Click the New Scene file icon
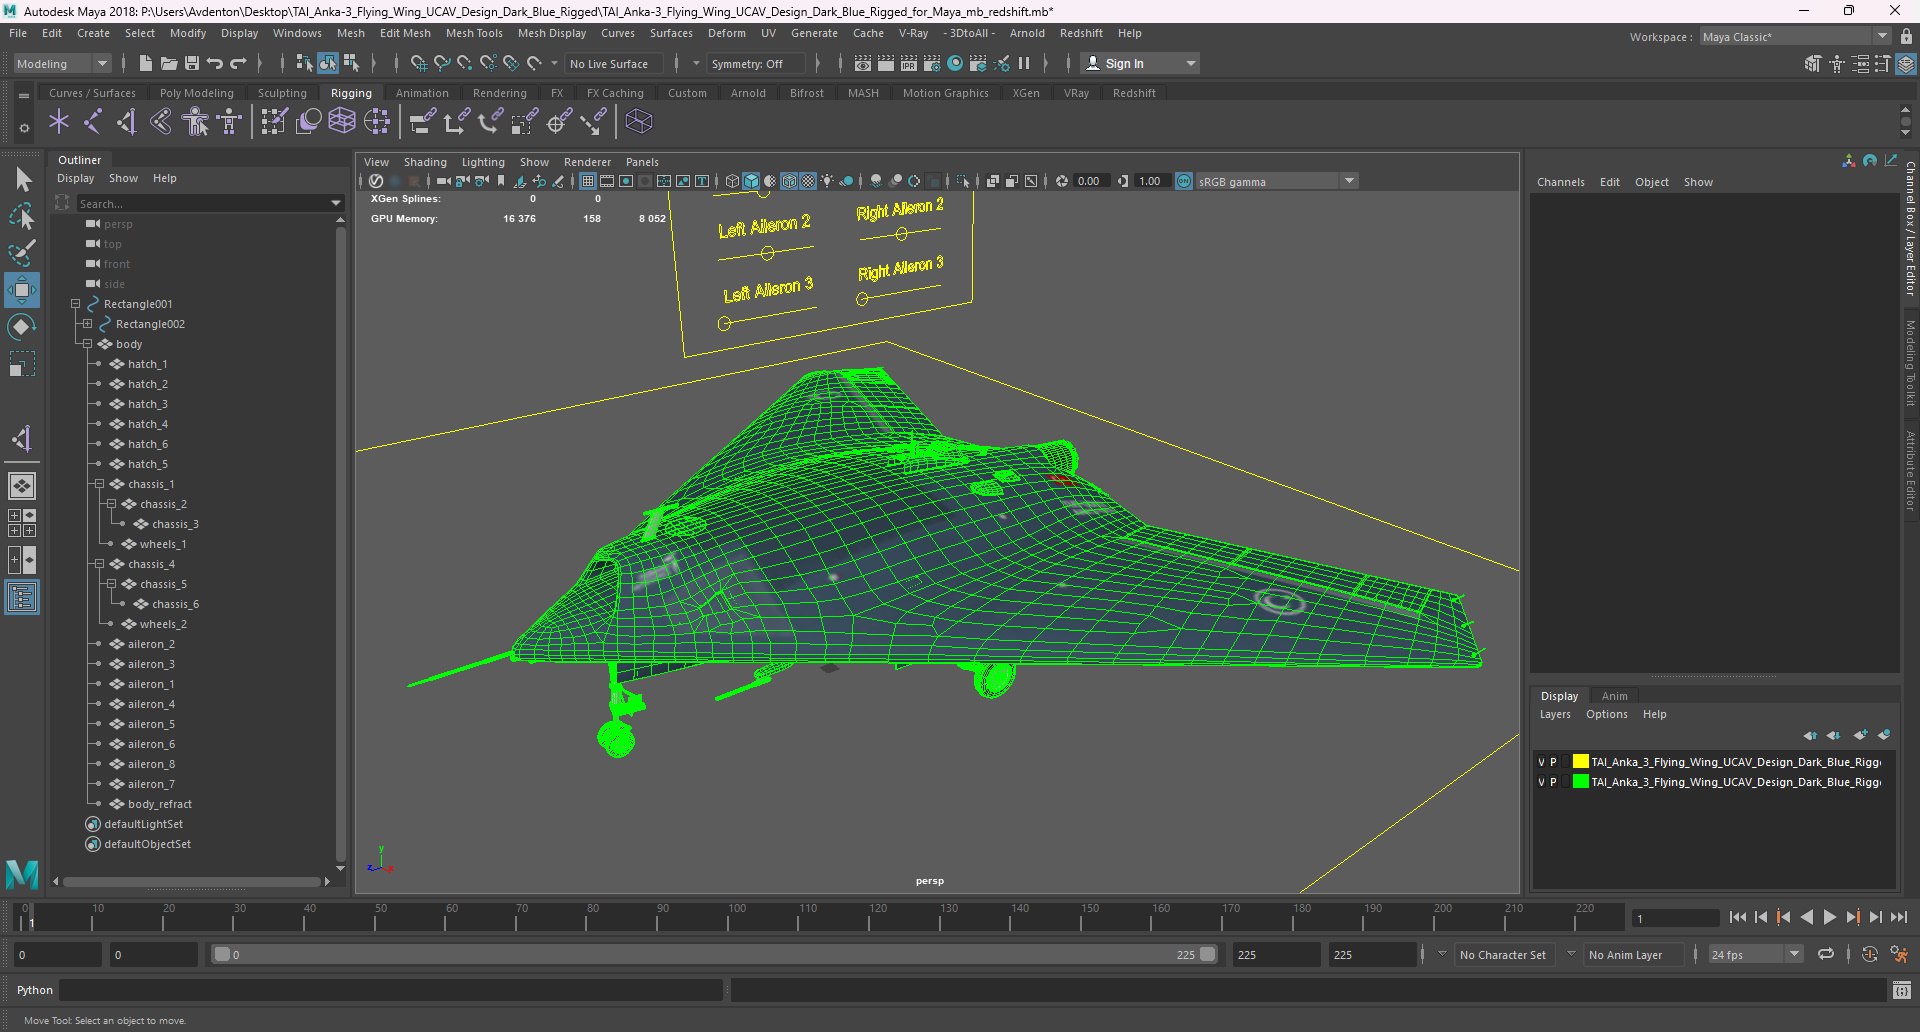 146,63
